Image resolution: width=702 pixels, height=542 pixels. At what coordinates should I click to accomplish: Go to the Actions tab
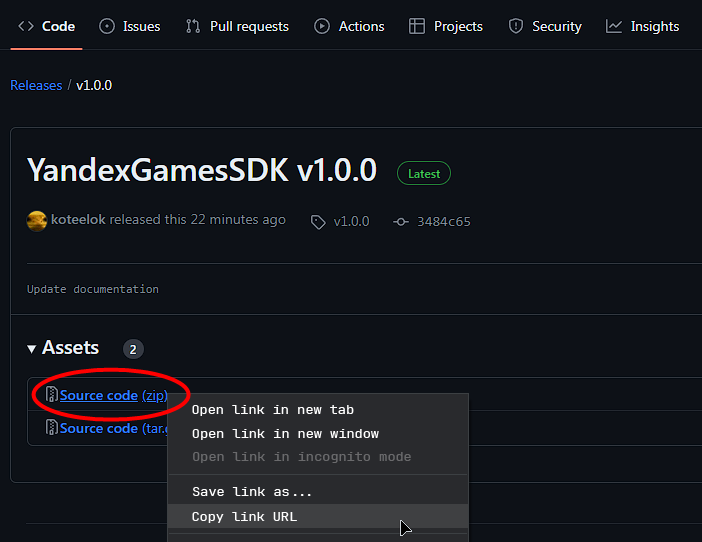click(x=349, y=26)
